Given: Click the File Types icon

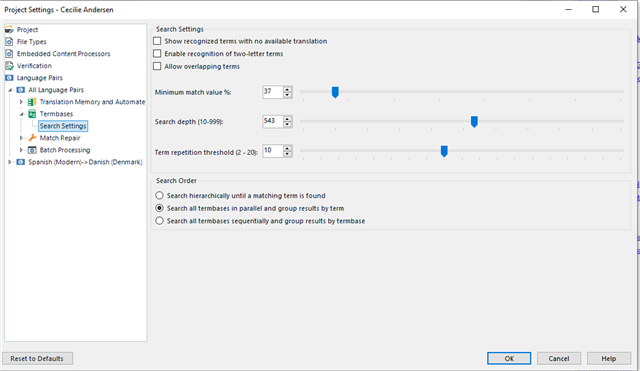Looking at the screenshot, I should pos(9,42).
